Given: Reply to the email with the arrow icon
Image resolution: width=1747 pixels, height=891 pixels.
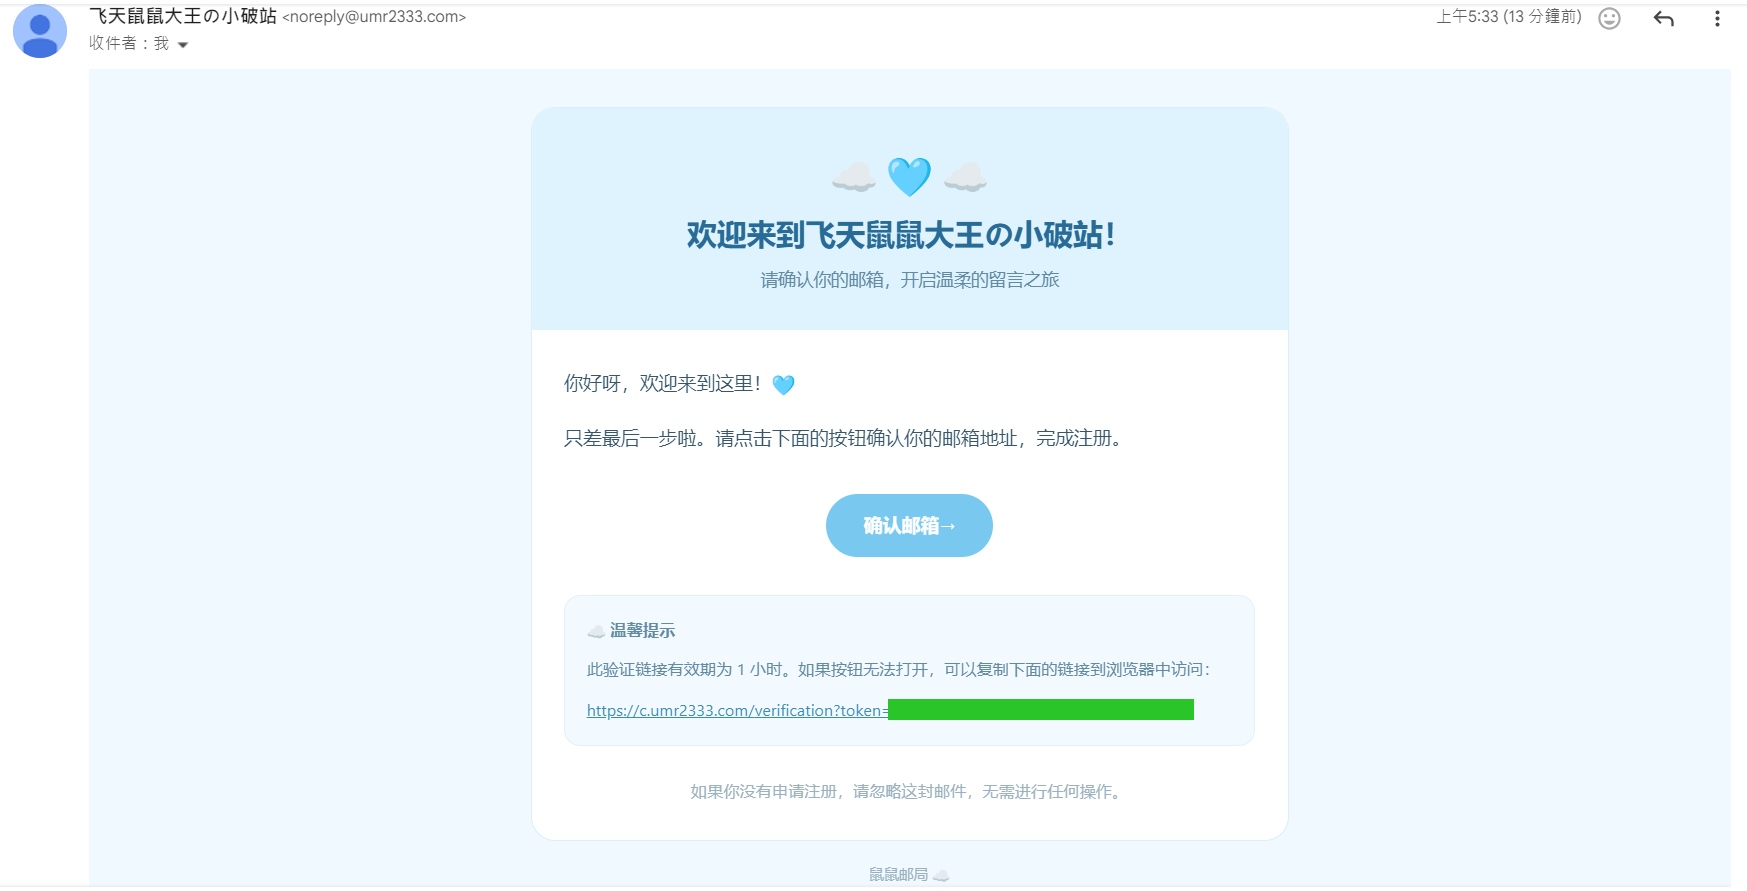Looking at the screenshot, I should tap(1664, 18).
